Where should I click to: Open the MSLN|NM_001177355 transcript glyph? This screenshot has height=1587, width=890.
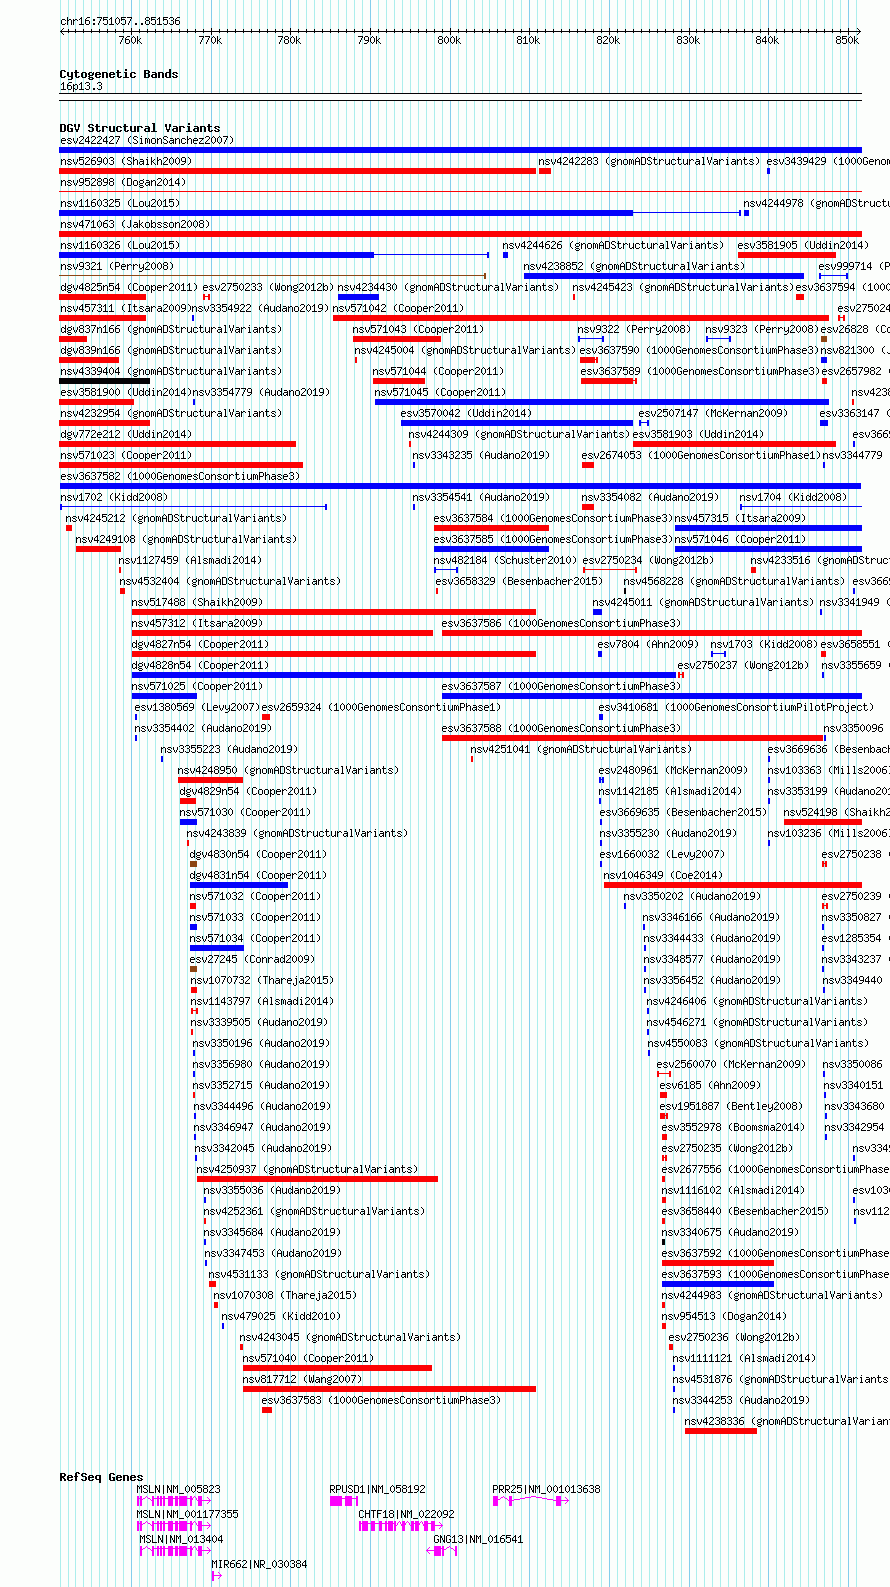click(176, 1526)
